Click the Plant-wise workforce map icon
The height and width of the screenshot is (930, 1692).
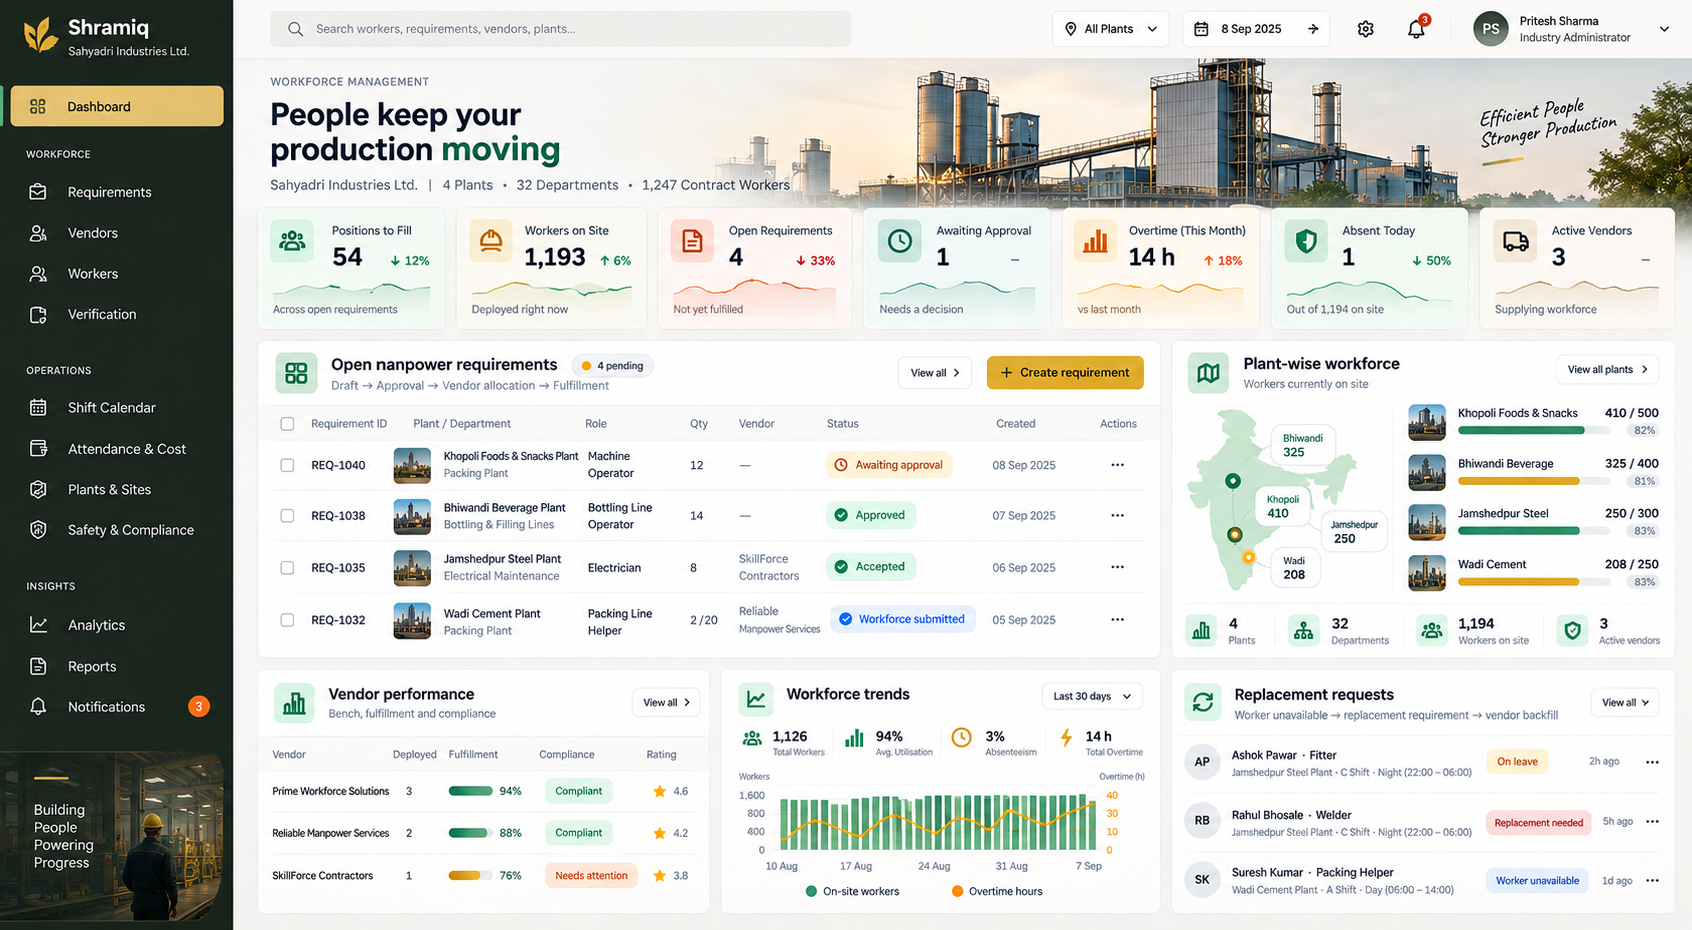1208,373
